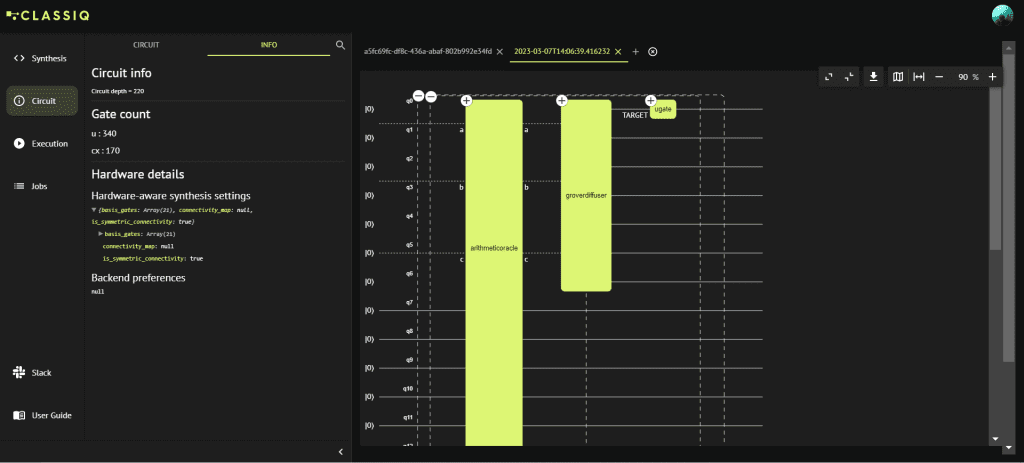Screen dimensions: 1024x463
Task: Zoom out of the circuit
Action: point(939,77)
